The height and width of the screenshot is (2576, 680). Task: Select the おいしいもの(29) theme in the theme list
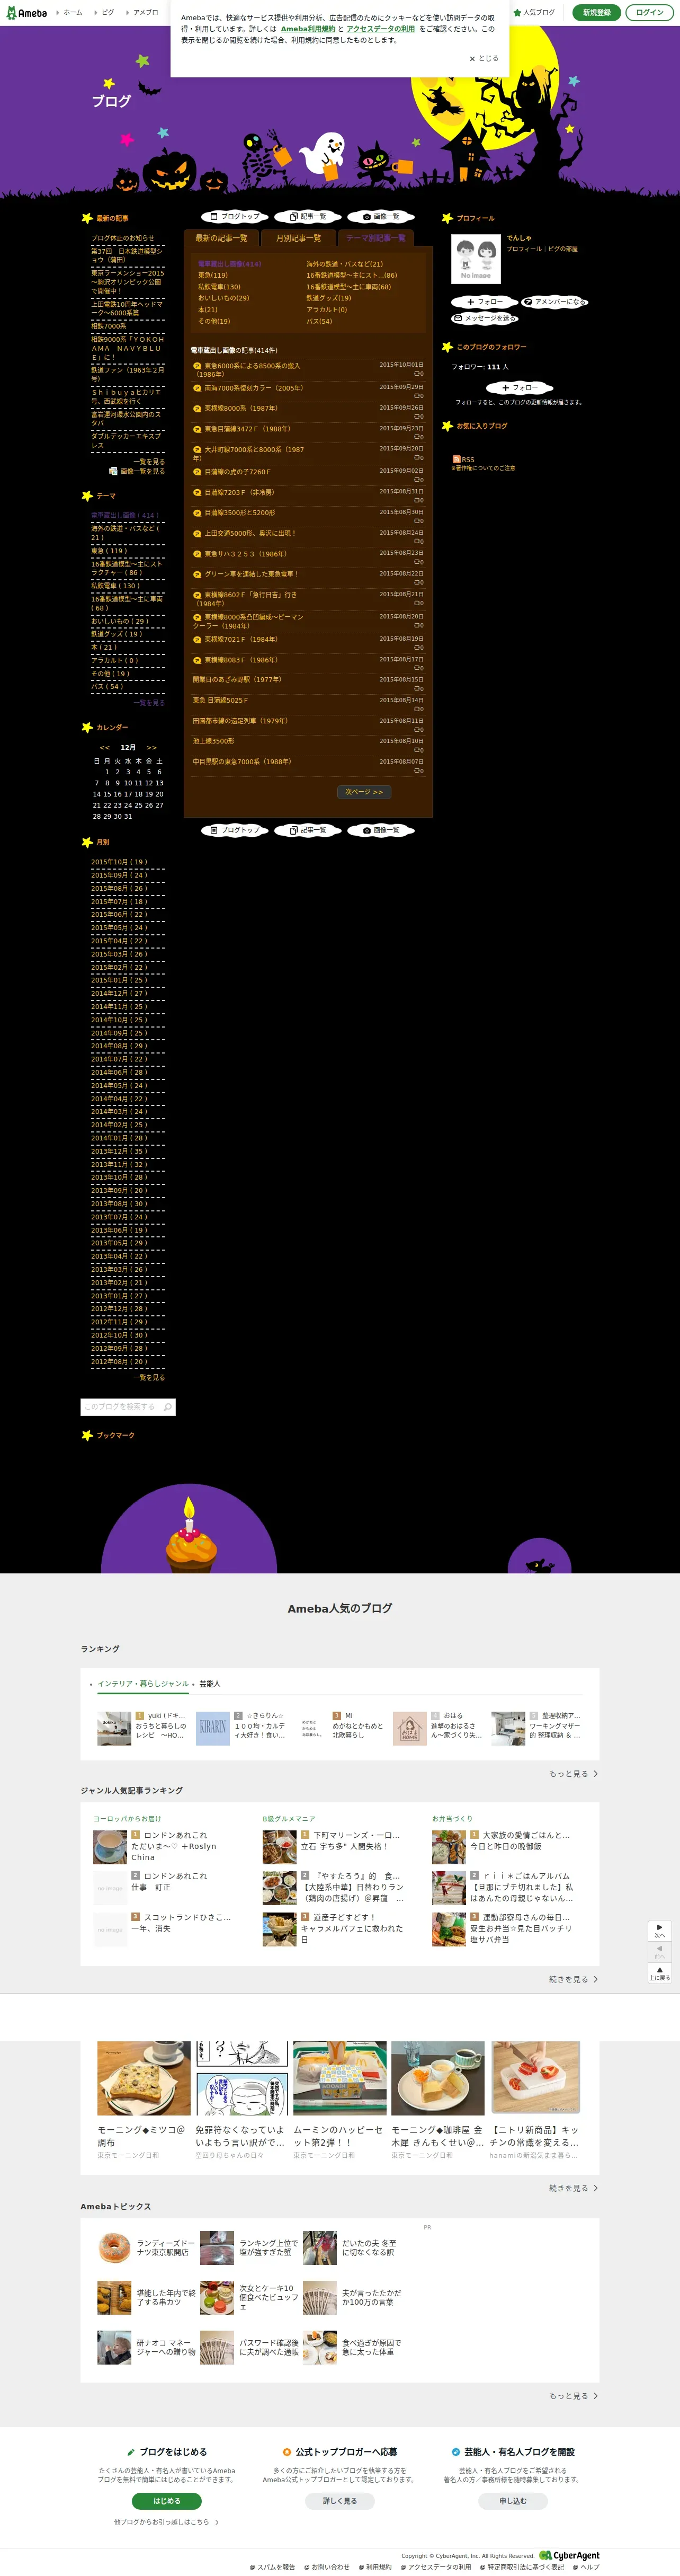pos(223,298)
